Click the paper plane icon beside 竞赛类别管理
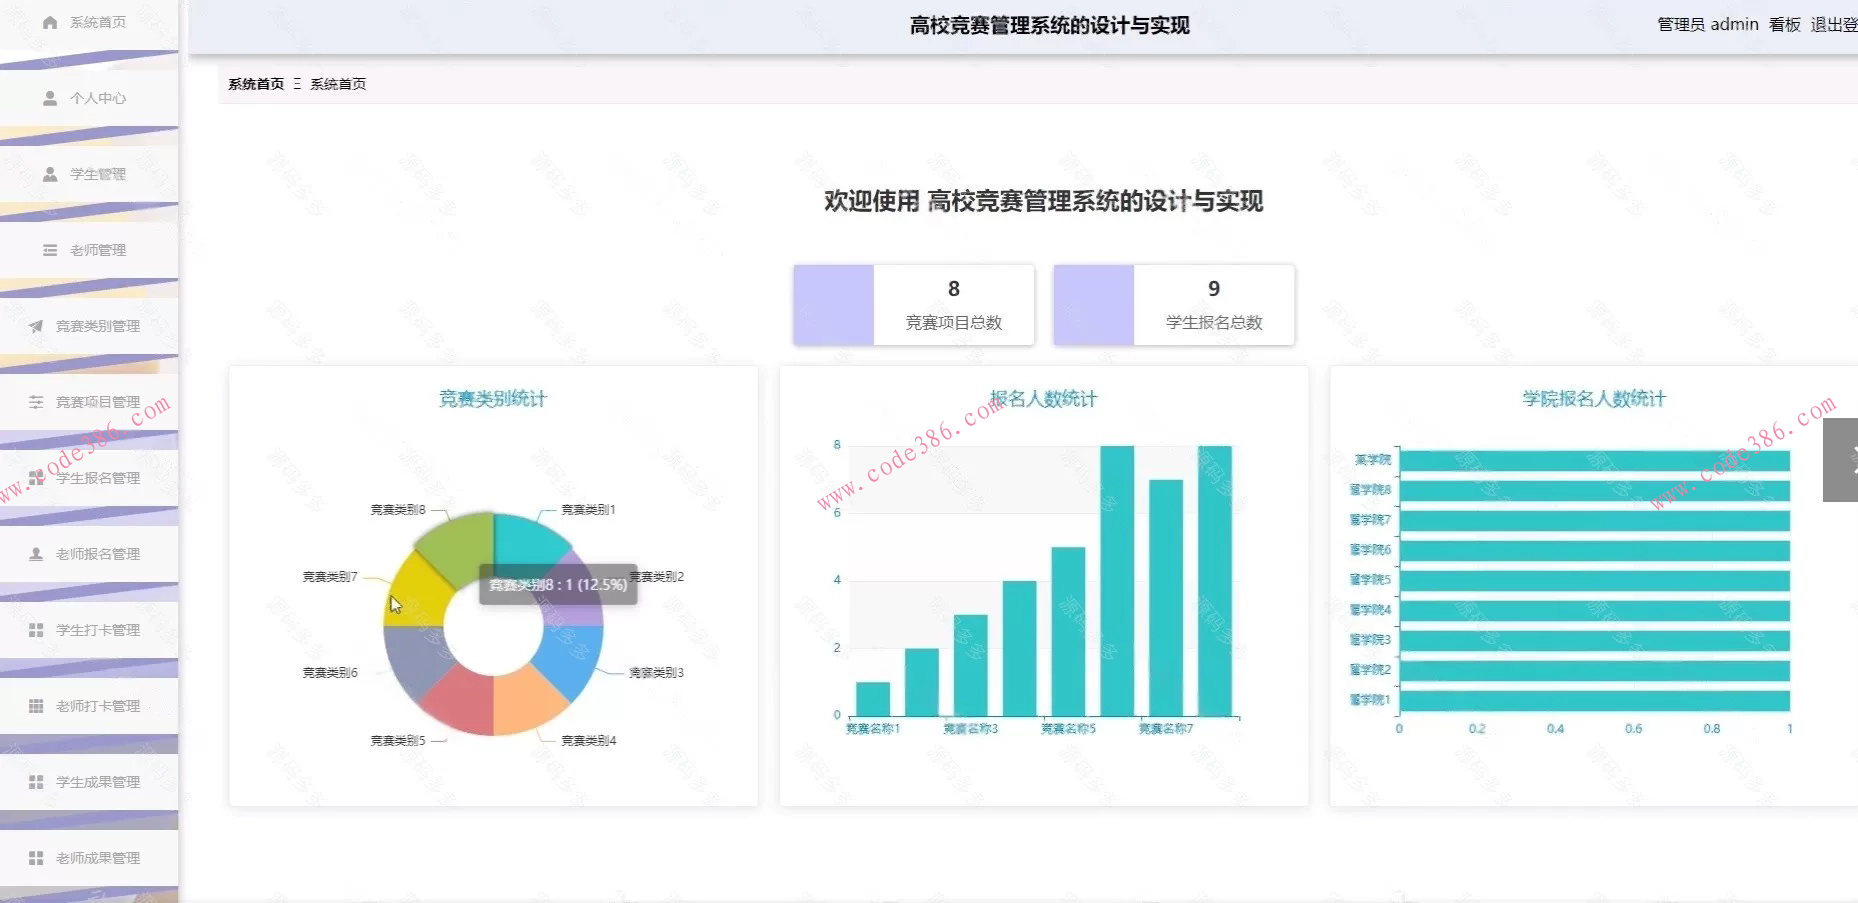Image resolution: width=1858 pixels, height=903 pixels. 36,326
